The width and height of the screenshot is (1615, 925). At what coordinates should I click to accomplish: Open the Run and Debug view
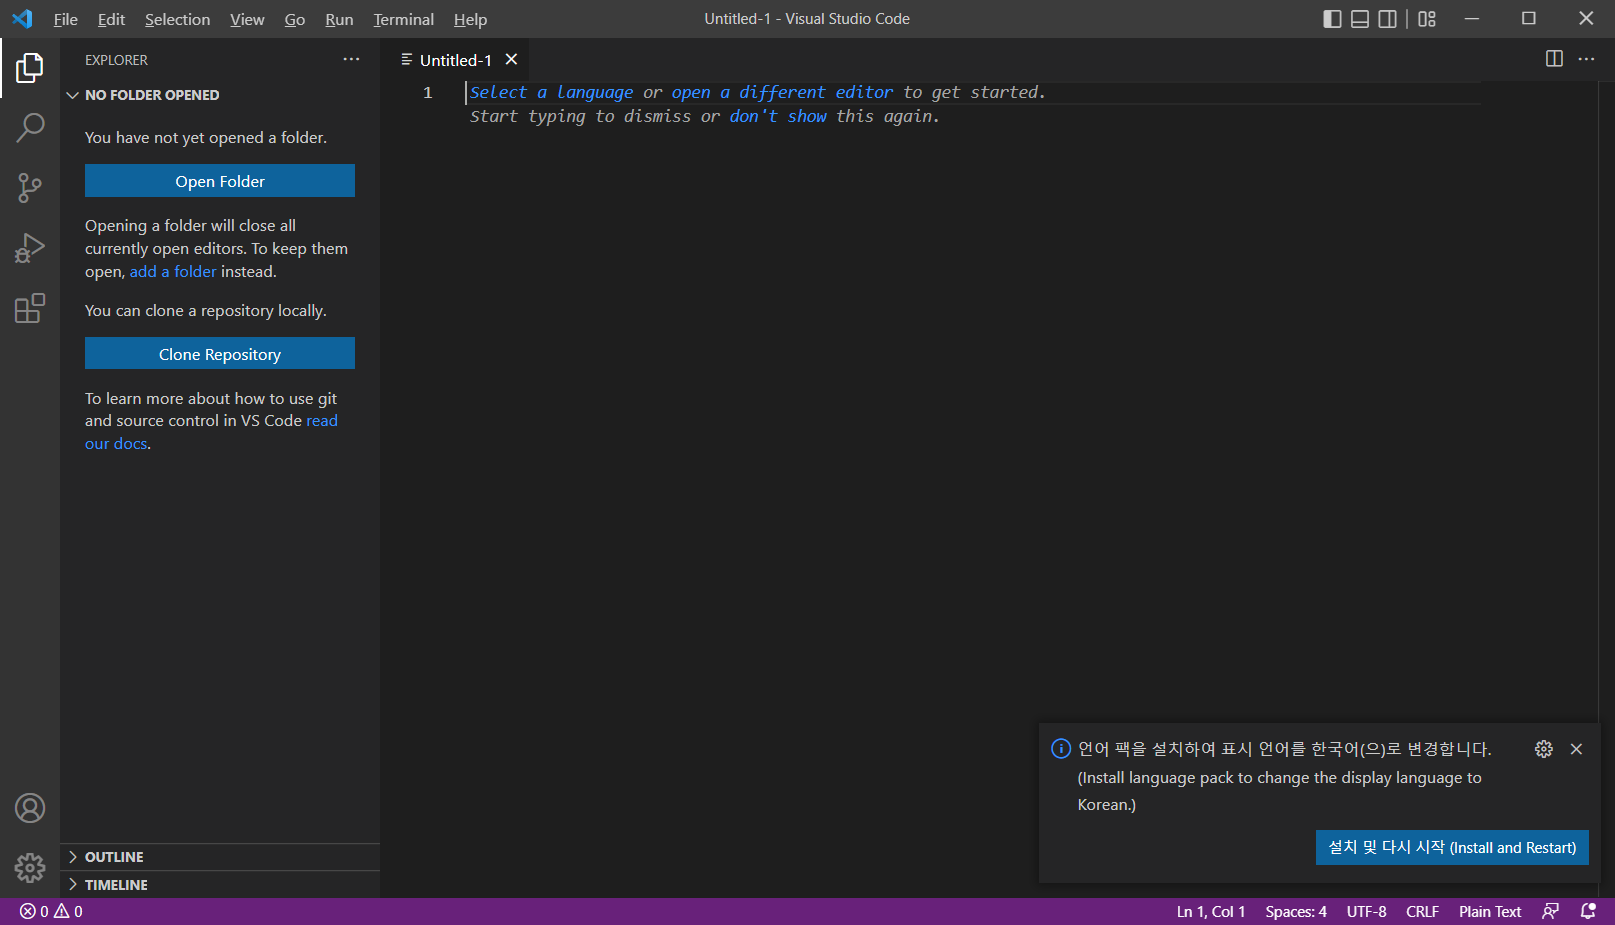pos(30,247)
